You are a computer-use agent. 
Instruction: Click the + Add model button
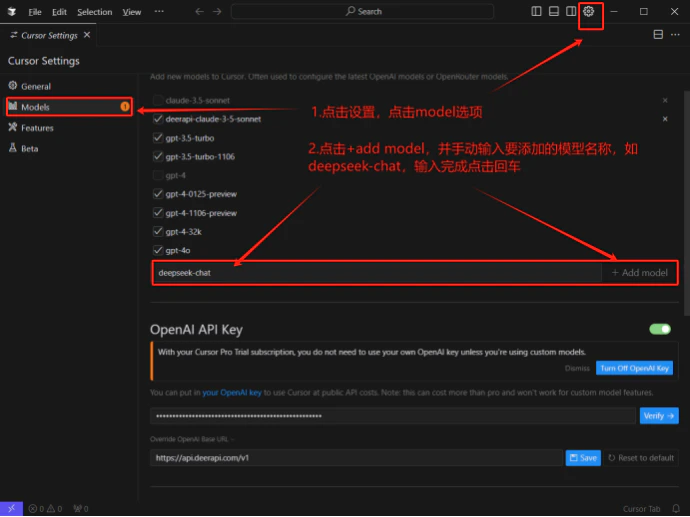click(x=639, y=273)
